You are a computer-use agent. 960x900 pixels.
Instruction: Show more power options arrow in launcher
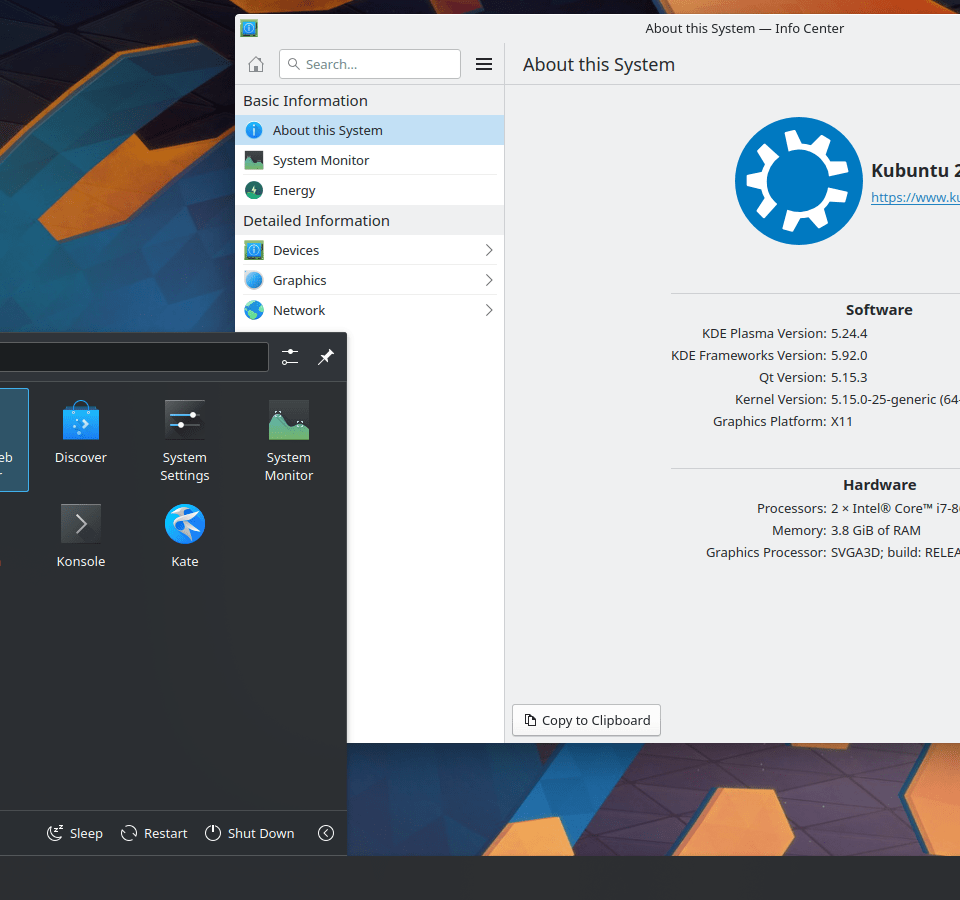326,833
